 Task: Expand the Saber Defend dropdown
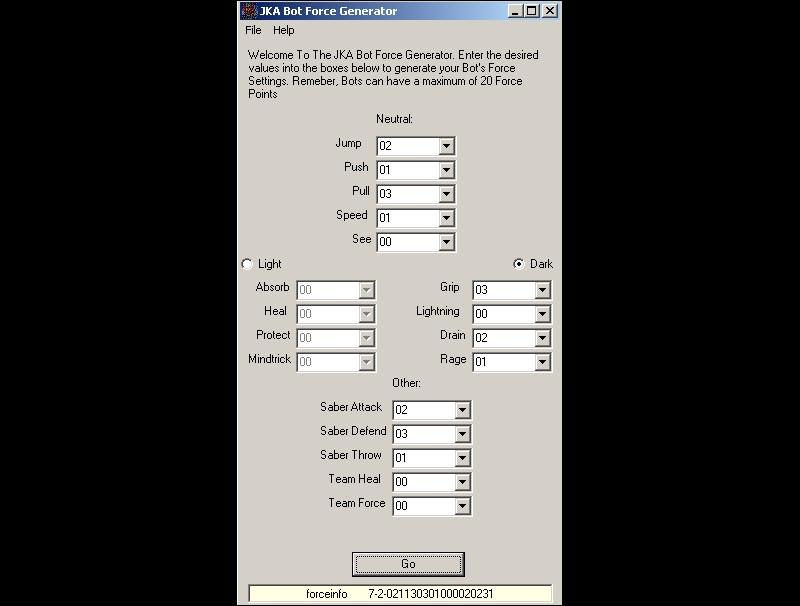[x=462, y=434]
